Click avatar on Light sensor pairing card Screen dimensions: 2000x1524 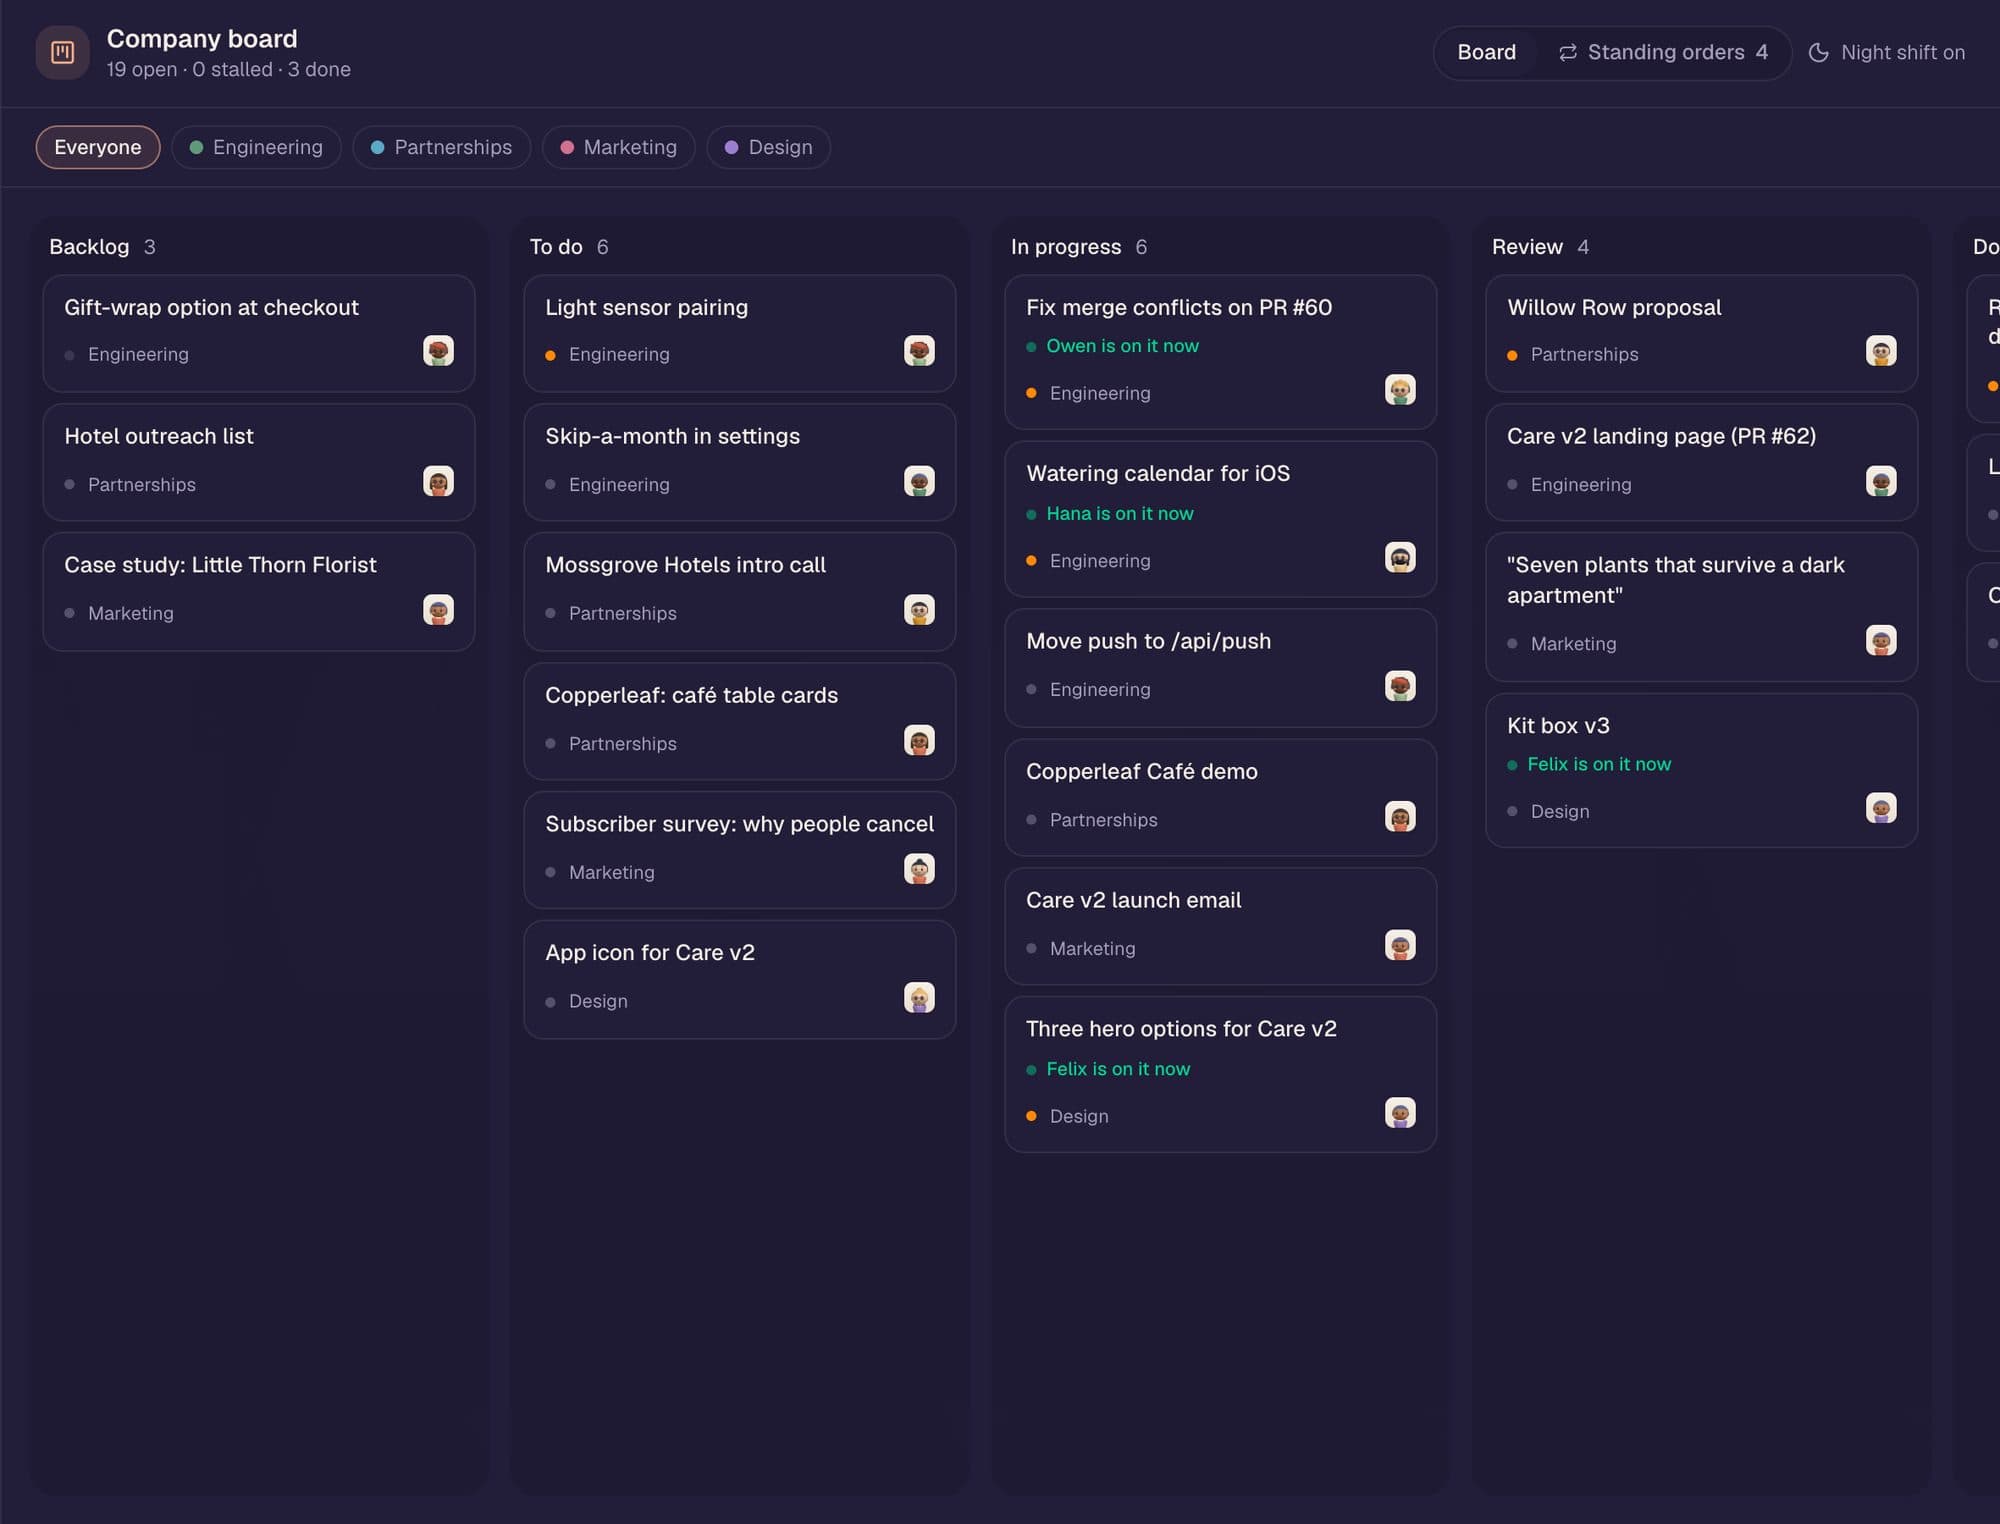click(x=919, y=351)
